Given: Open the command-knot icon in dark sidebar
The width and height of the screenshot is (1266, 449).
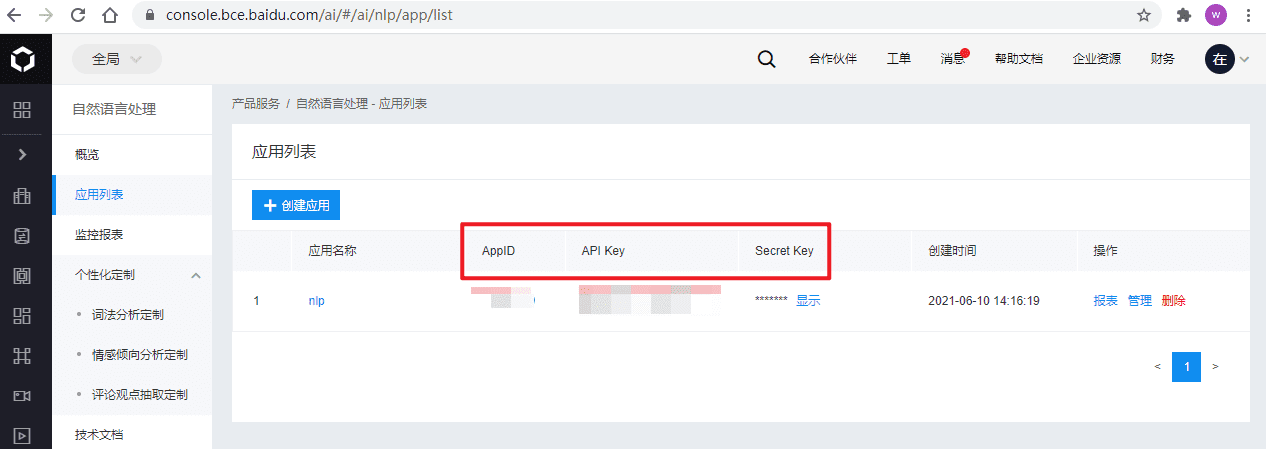Looking at the screenshot, I should [22, 356].
